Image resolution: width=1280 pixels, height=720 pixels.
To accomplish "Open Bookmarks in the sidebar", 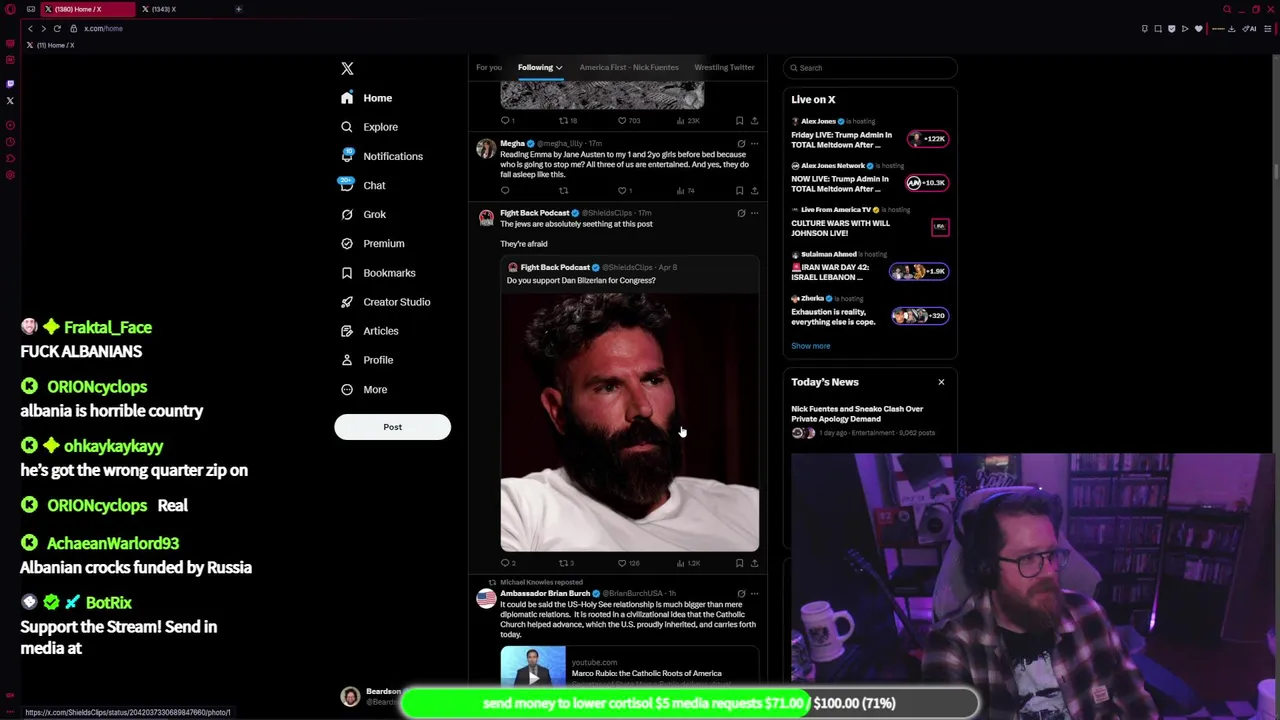I will click(x=377, y=272).
